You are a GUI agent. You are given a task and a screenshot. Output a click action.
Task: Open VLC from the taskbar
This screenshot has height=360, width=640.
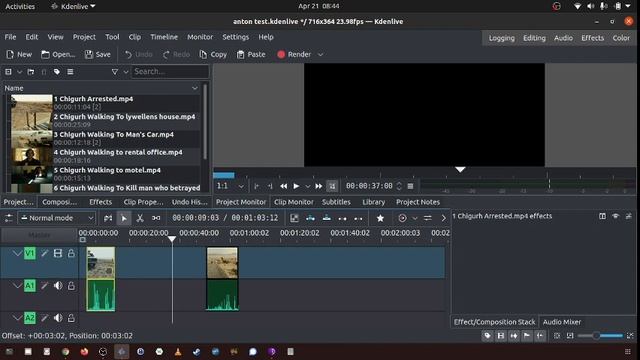click(x=178, y=351)
